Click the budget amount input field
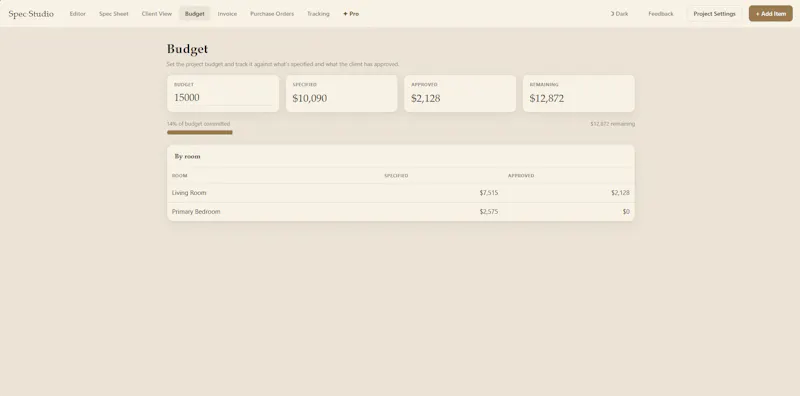Viewport: 800px width, 396px height. point(223,97)
